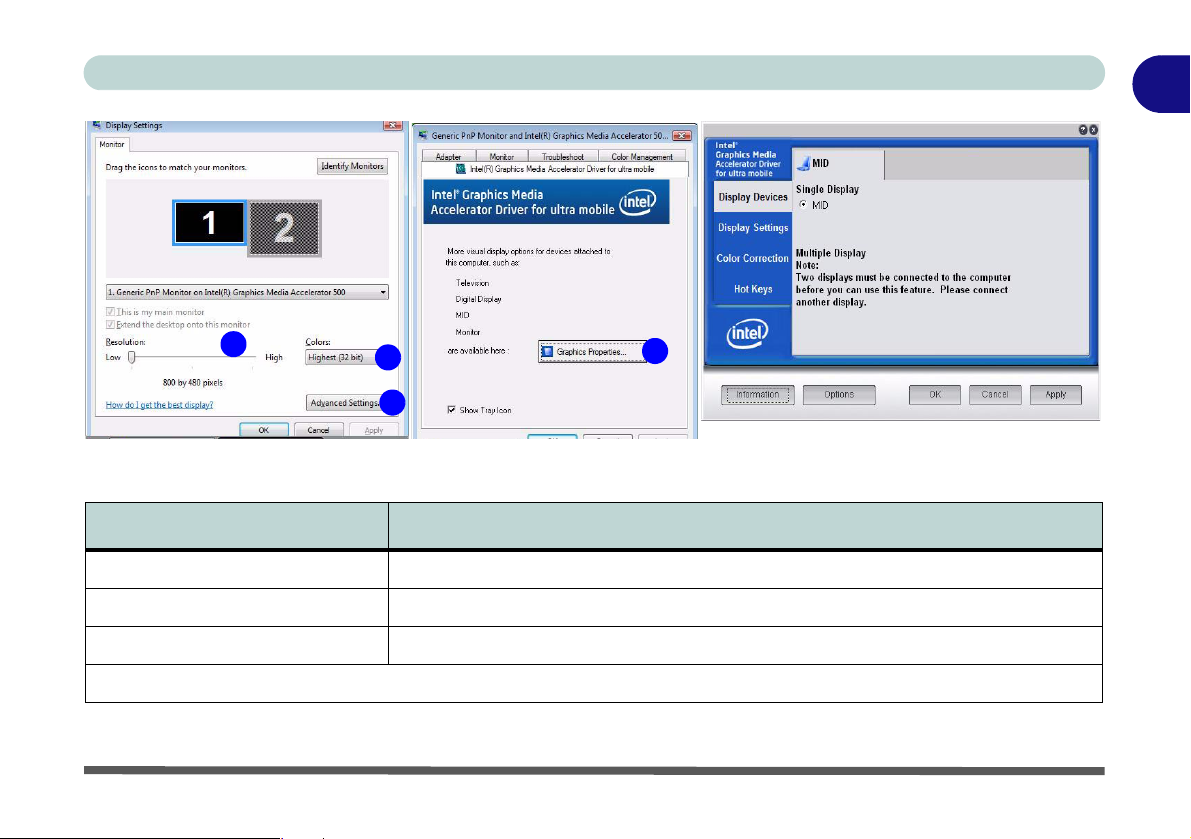Click the help question mark icon in Intel panel
Screen dimensions: 1191x839
[1083, 130]
